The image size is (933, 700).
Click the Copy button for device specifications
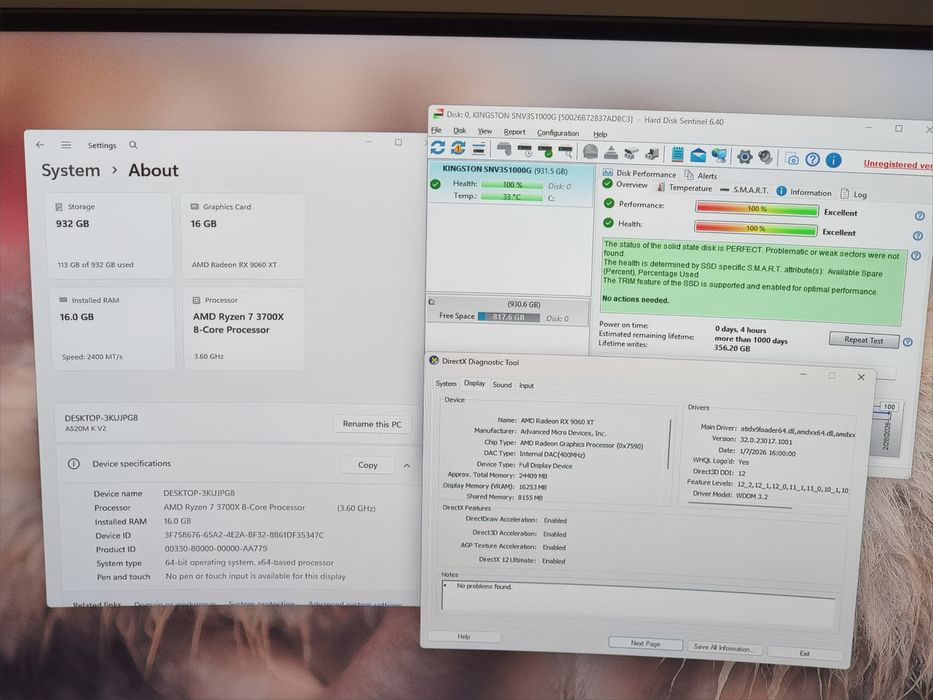pos(368,465)
